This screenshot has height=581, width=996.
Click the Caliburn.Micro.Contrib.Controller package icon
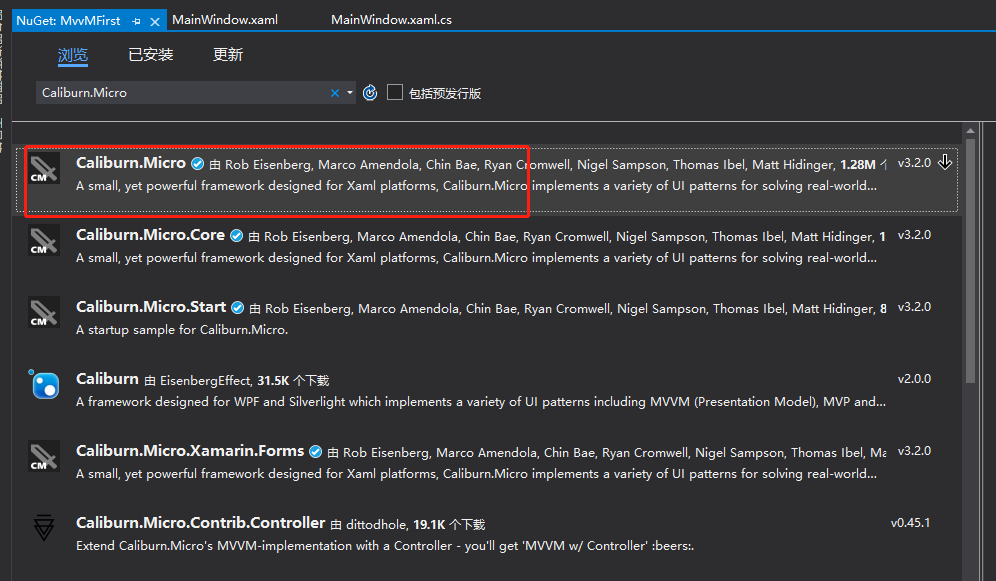44,528
